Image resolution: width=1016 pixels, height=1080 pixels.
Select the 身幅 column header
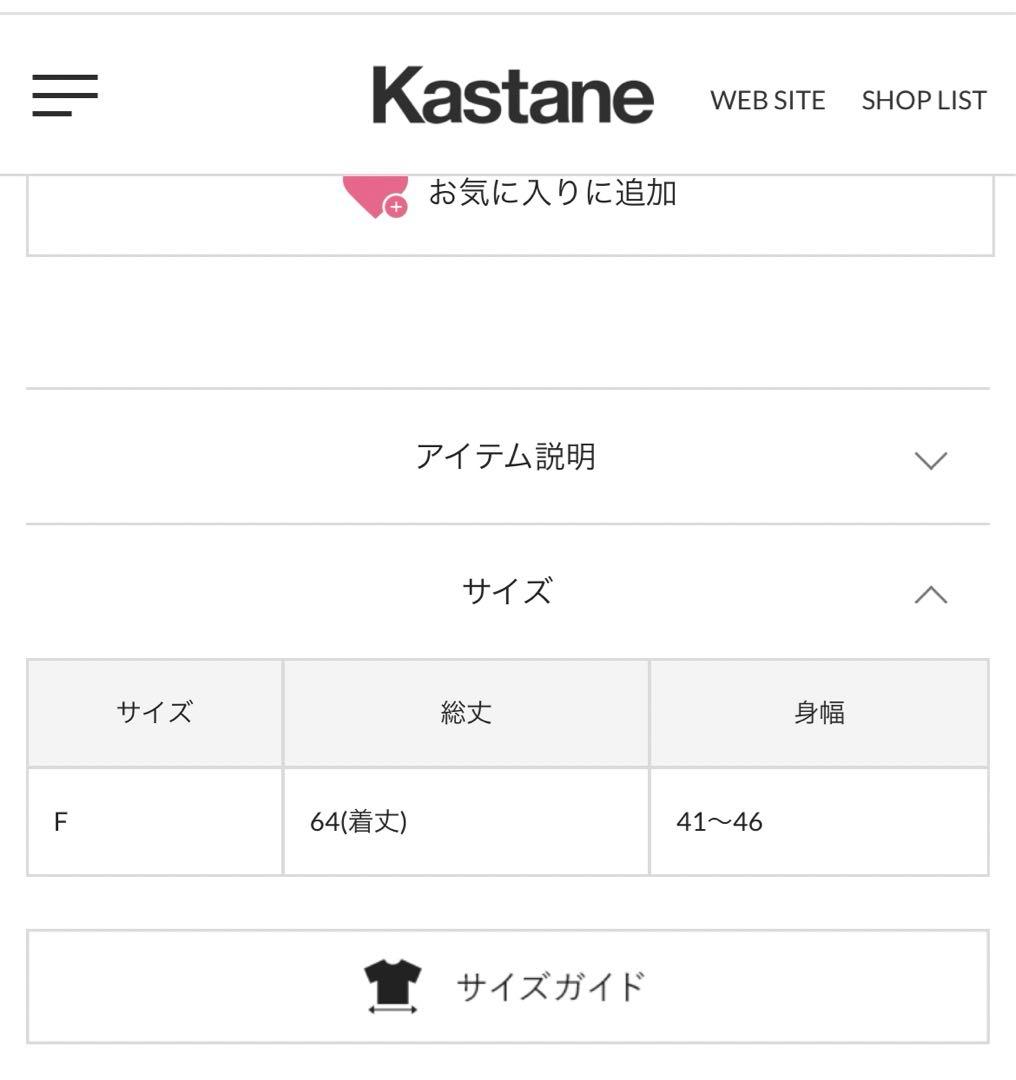[819, 713]
